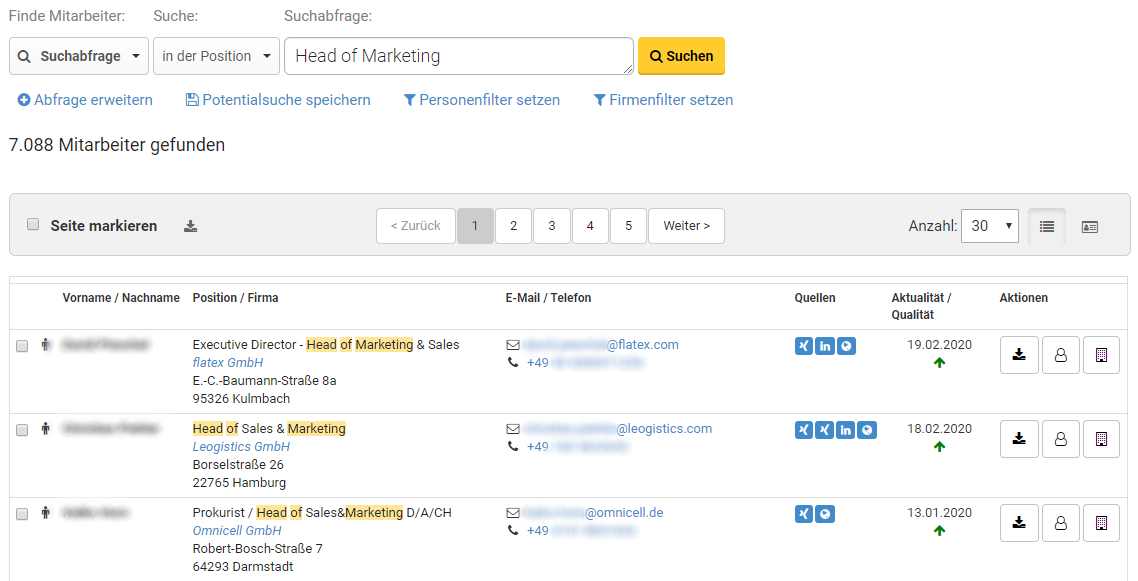Viewport: 1138px width, 581px height.
Task: Go to next page with Weiter
Action: 686,226
